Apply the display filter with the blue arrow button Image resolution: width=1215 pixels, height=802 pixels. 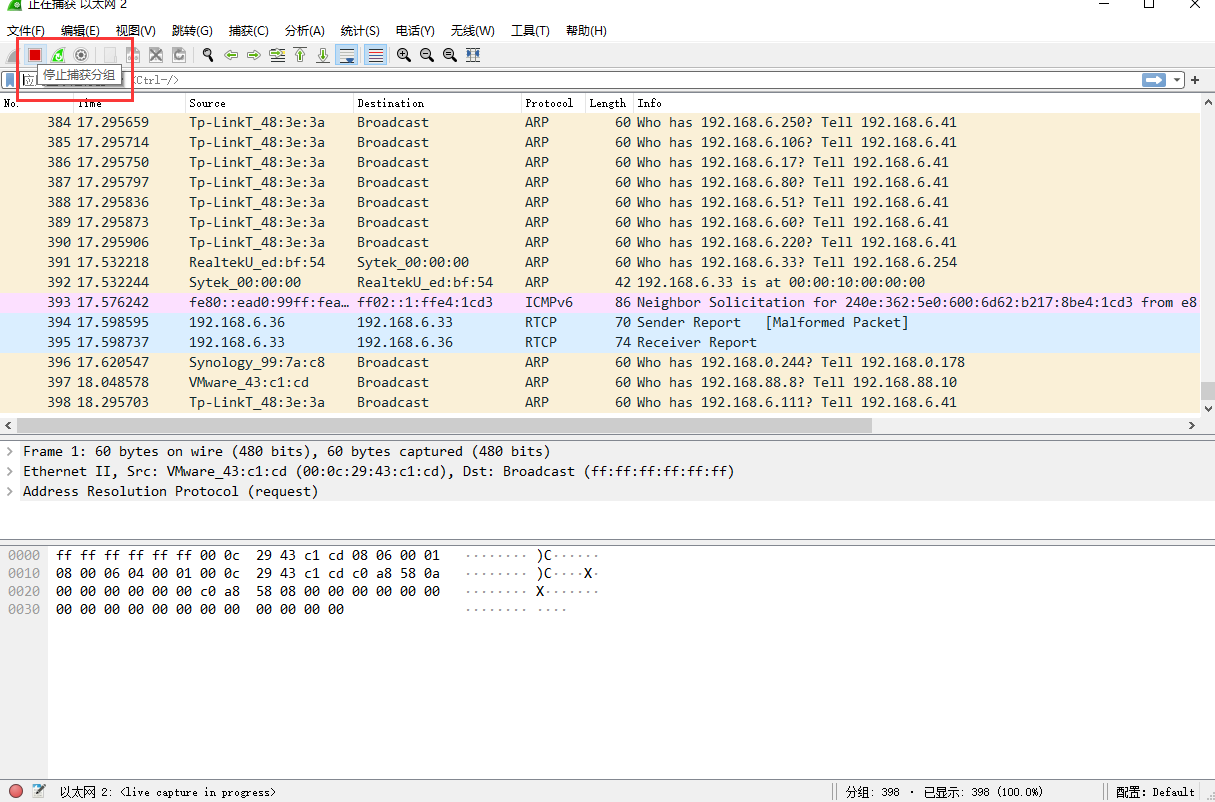click(x=1155, y=80)
